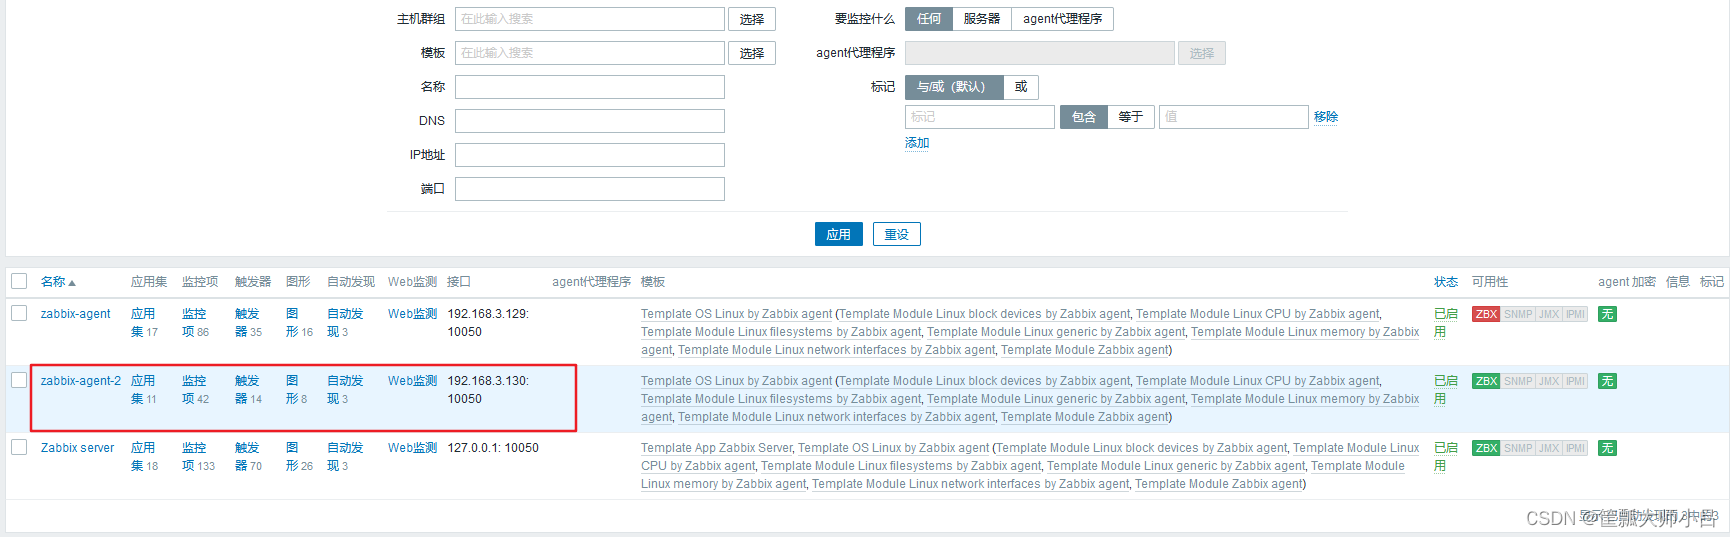Click green ZBX availability icon for zabbix-agent-2
Viewport: 1730px width, 537px height.
[x=1486, y=381]
